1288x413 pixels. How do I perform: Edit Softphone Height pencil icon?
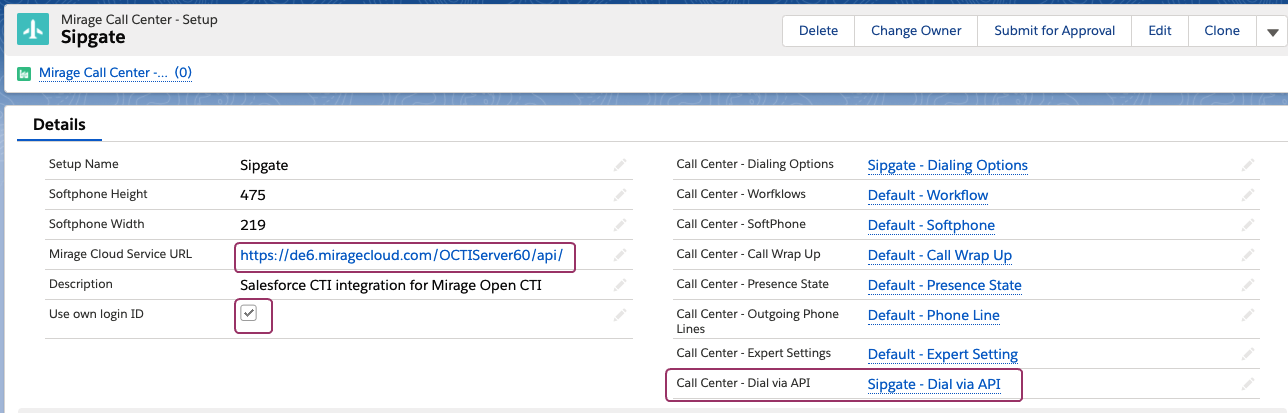(x=620, y=195)
